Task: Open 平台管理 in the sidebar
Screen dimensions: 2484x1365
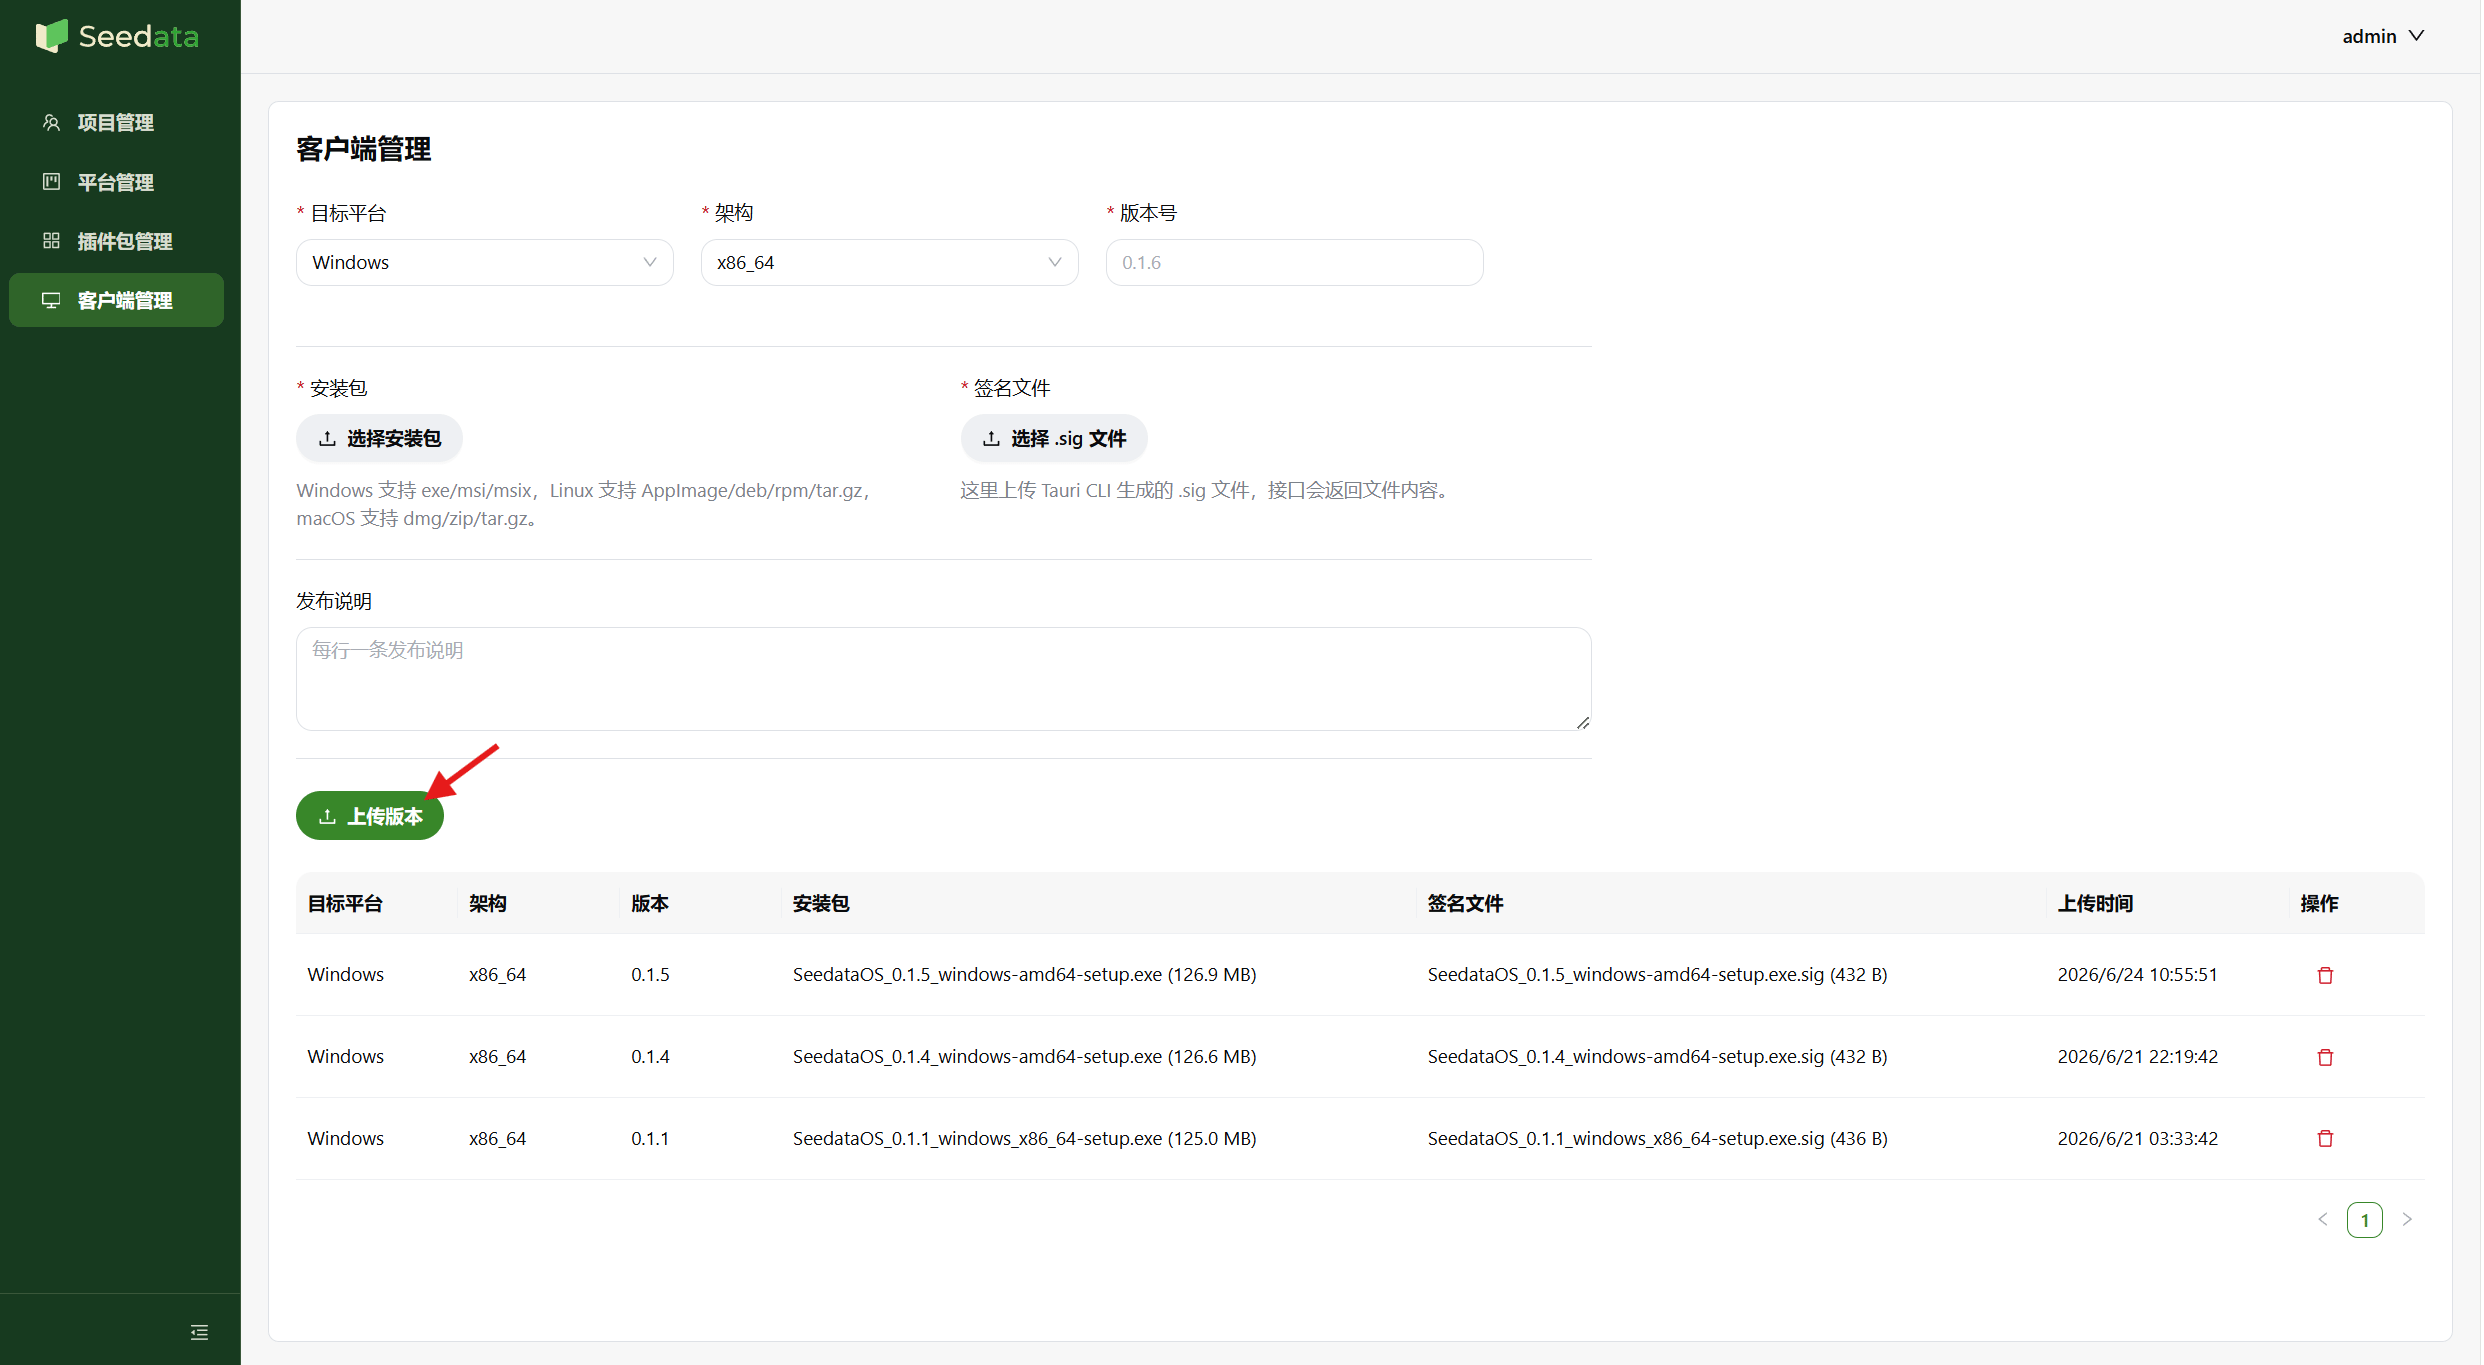Action: point(116,182)
